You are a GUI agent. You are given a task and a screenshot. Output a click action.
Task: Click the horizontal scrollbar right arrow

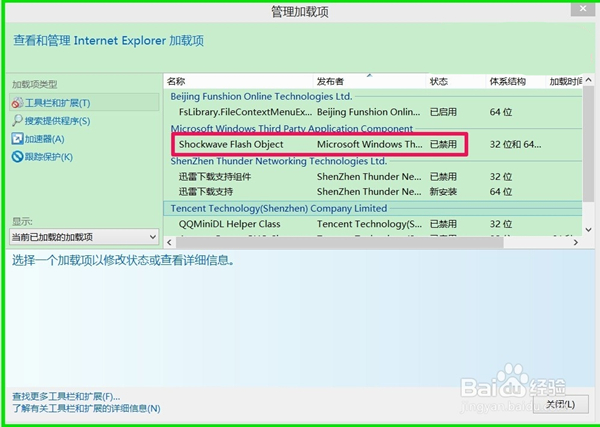[576, 242]
